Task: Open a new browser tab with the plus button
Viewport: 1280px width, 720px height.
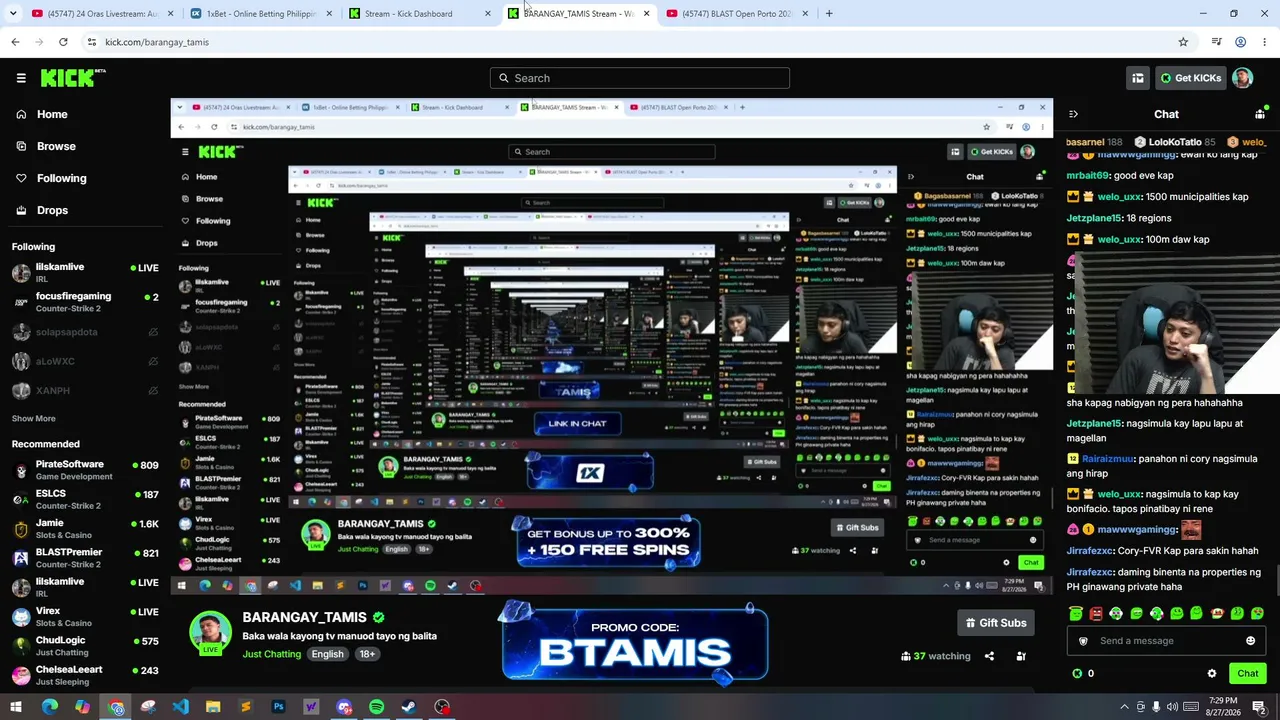Action: click(x=829, y=14)
